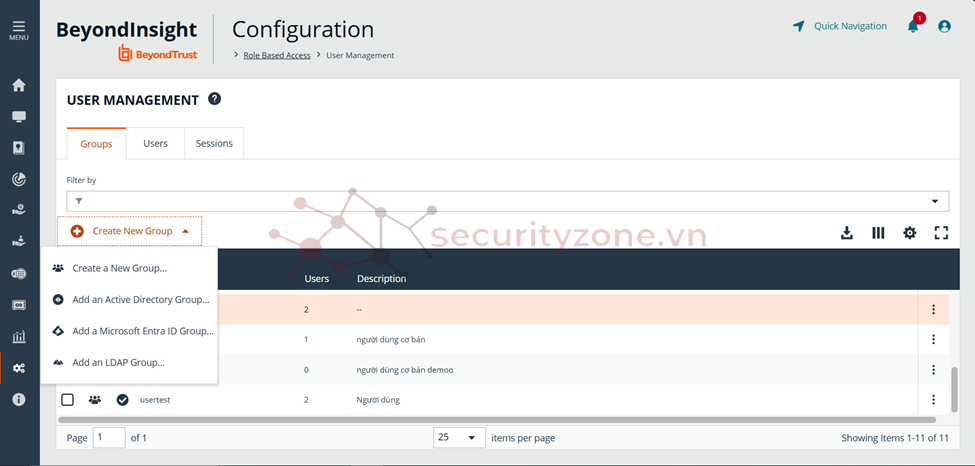Open the Home icon in sidebar
Image resolution: width=975 pixels, height=466 pixels.
click(x=19, y=86)
